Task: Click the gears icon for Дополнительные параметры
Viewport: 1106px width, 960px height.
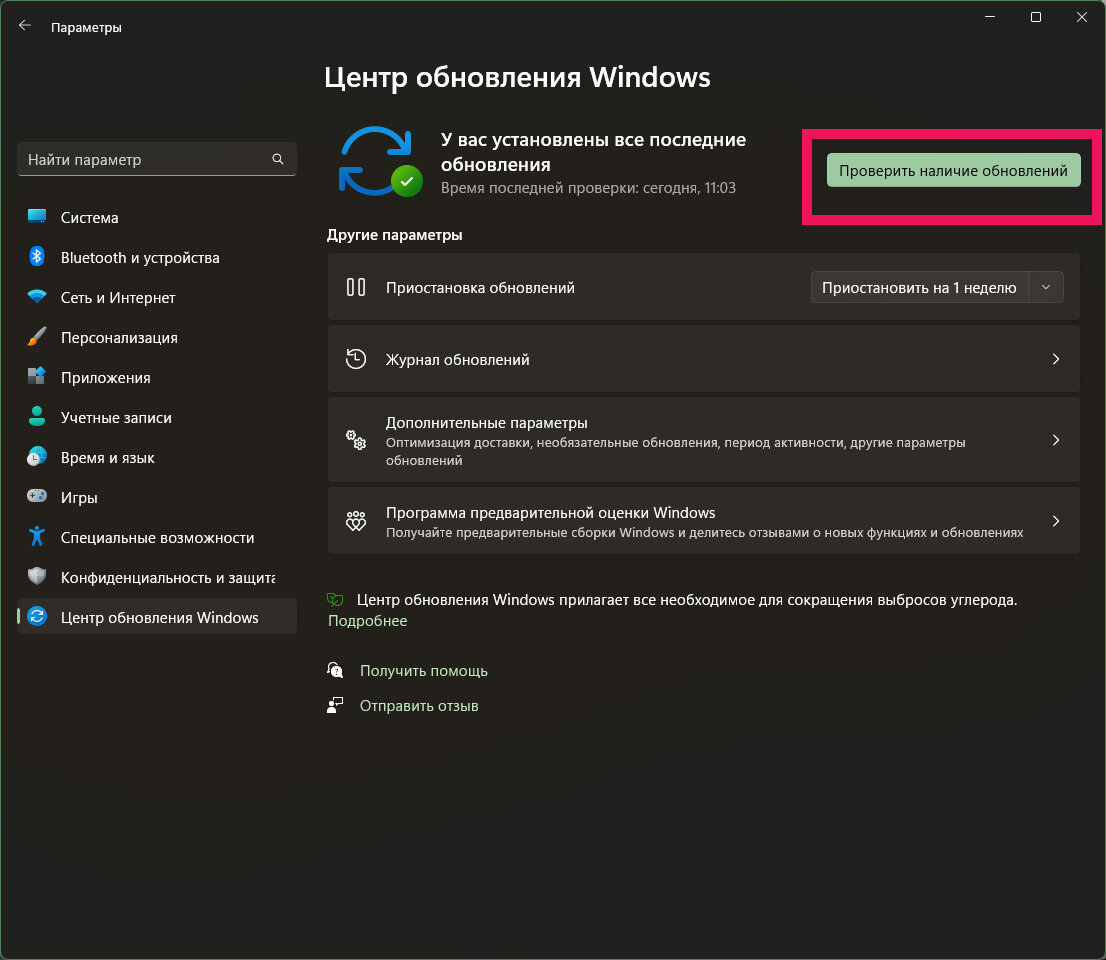Action: (356, 440)
